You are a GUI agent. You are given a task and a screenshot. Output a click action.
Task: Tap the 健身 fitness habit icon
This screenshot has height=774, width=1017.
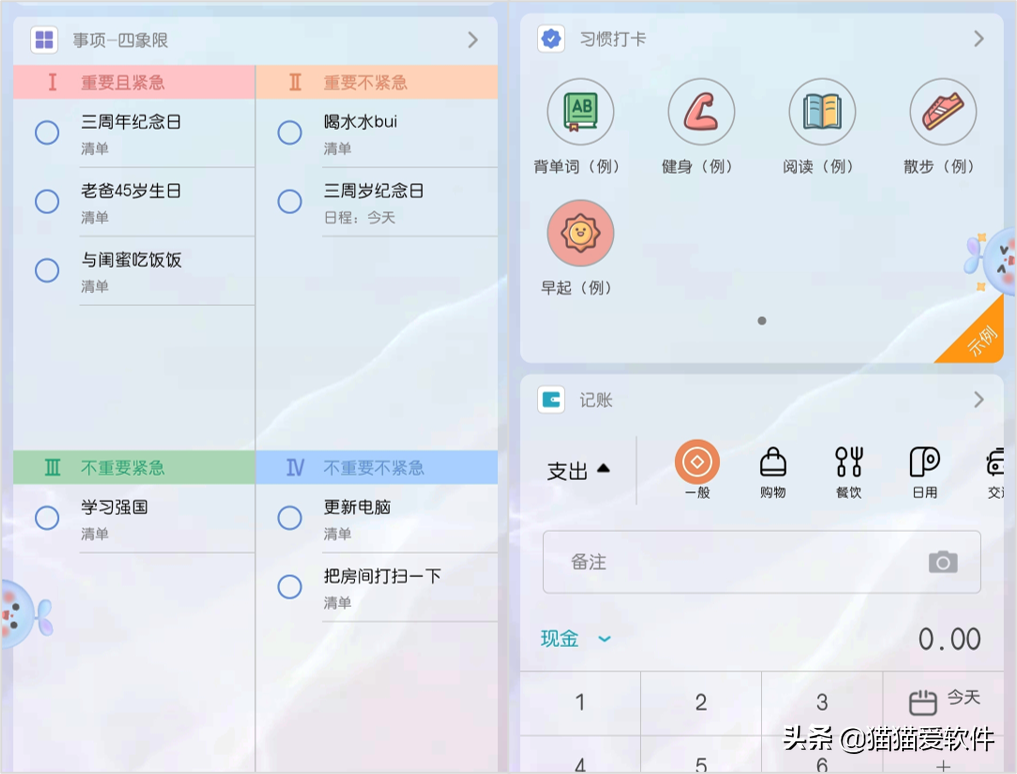tap(701, 112)
